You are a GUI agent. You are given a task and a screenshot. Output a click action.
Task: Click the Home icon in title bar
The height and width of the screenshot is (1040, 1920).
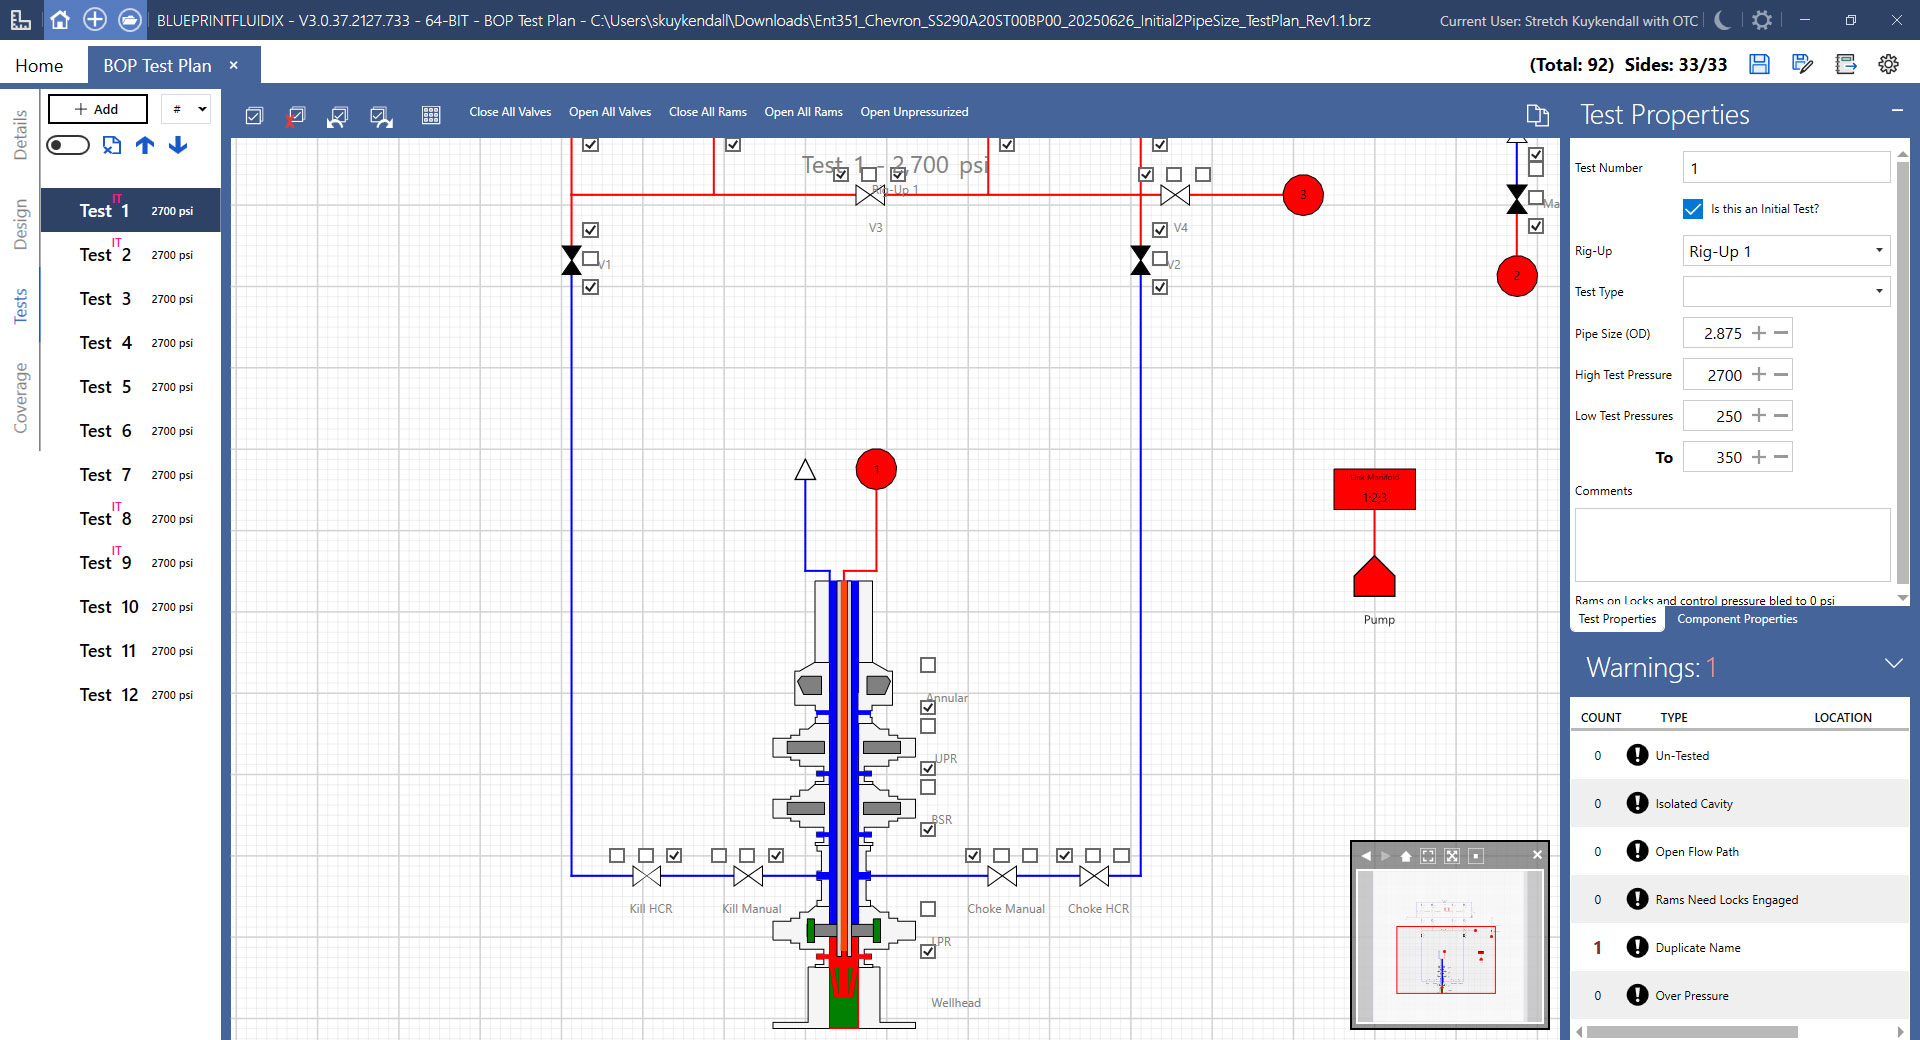click(x=60, y=20)
